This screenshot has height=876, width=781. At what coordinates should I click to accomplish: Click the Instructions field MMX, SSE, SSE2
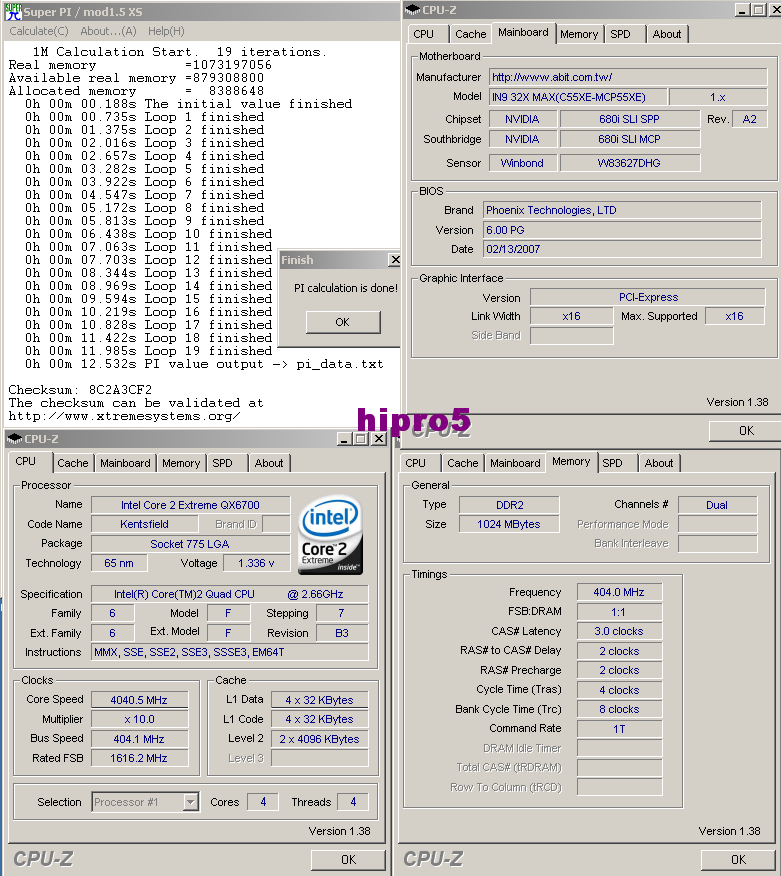(x=230, y=652)
